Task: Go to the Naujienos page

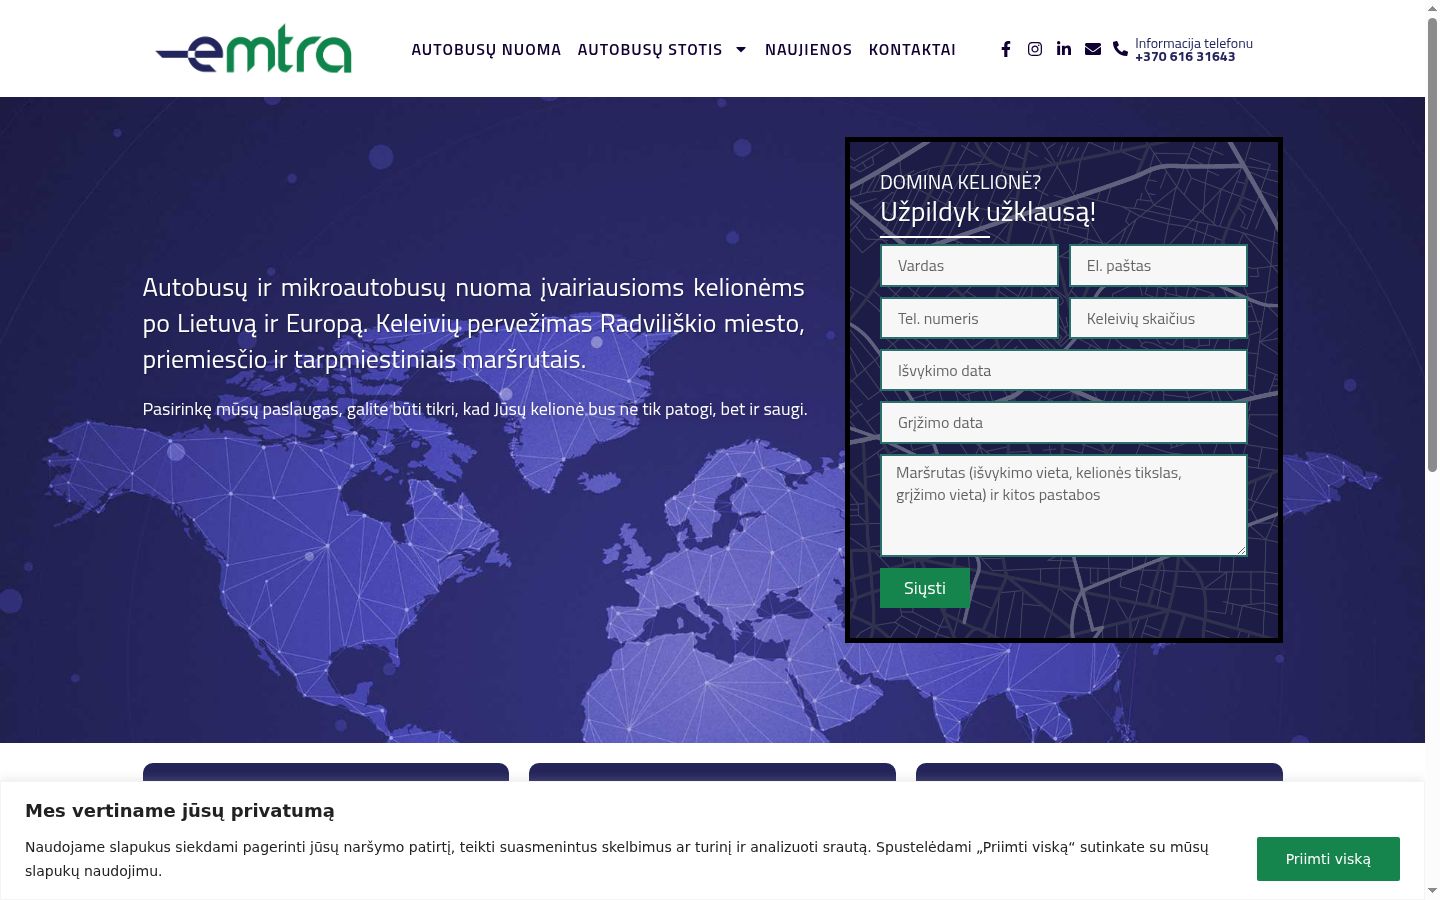Action: 808,49
